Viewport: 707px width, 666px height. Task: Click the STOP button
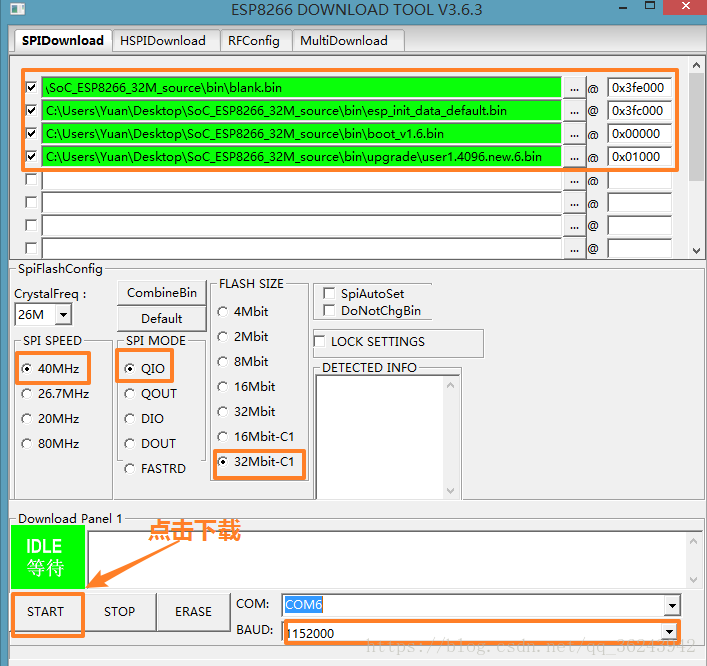point(119,612)
